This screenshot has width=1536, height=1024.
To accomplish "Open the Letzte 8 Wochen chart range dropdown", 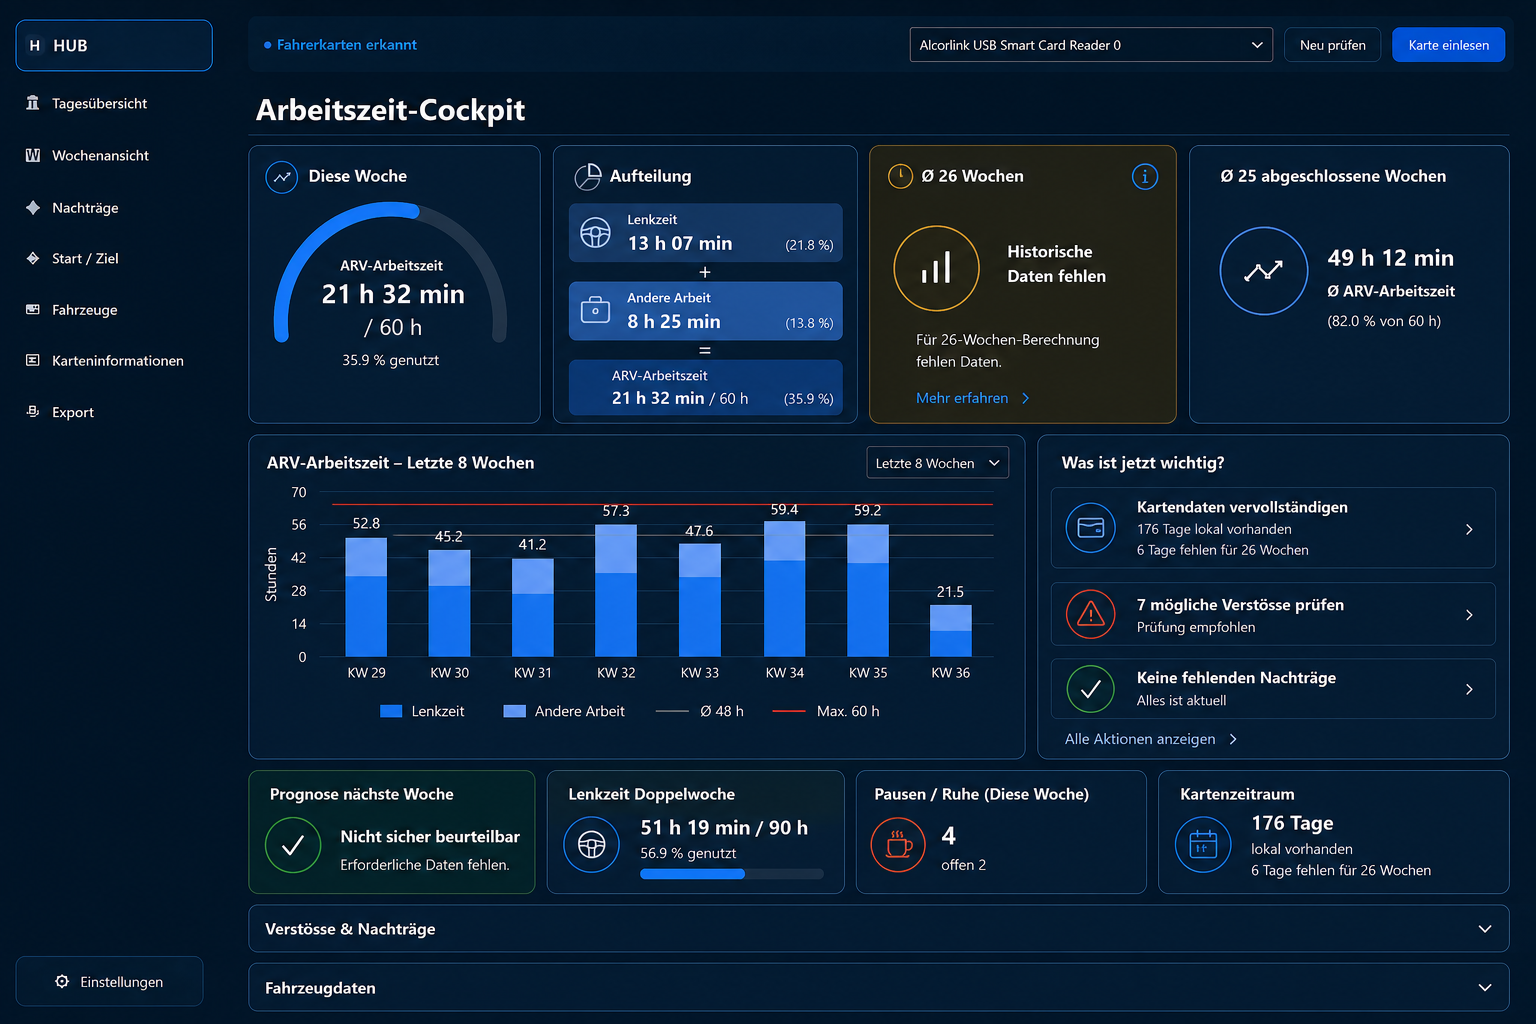I will point(937,463).
